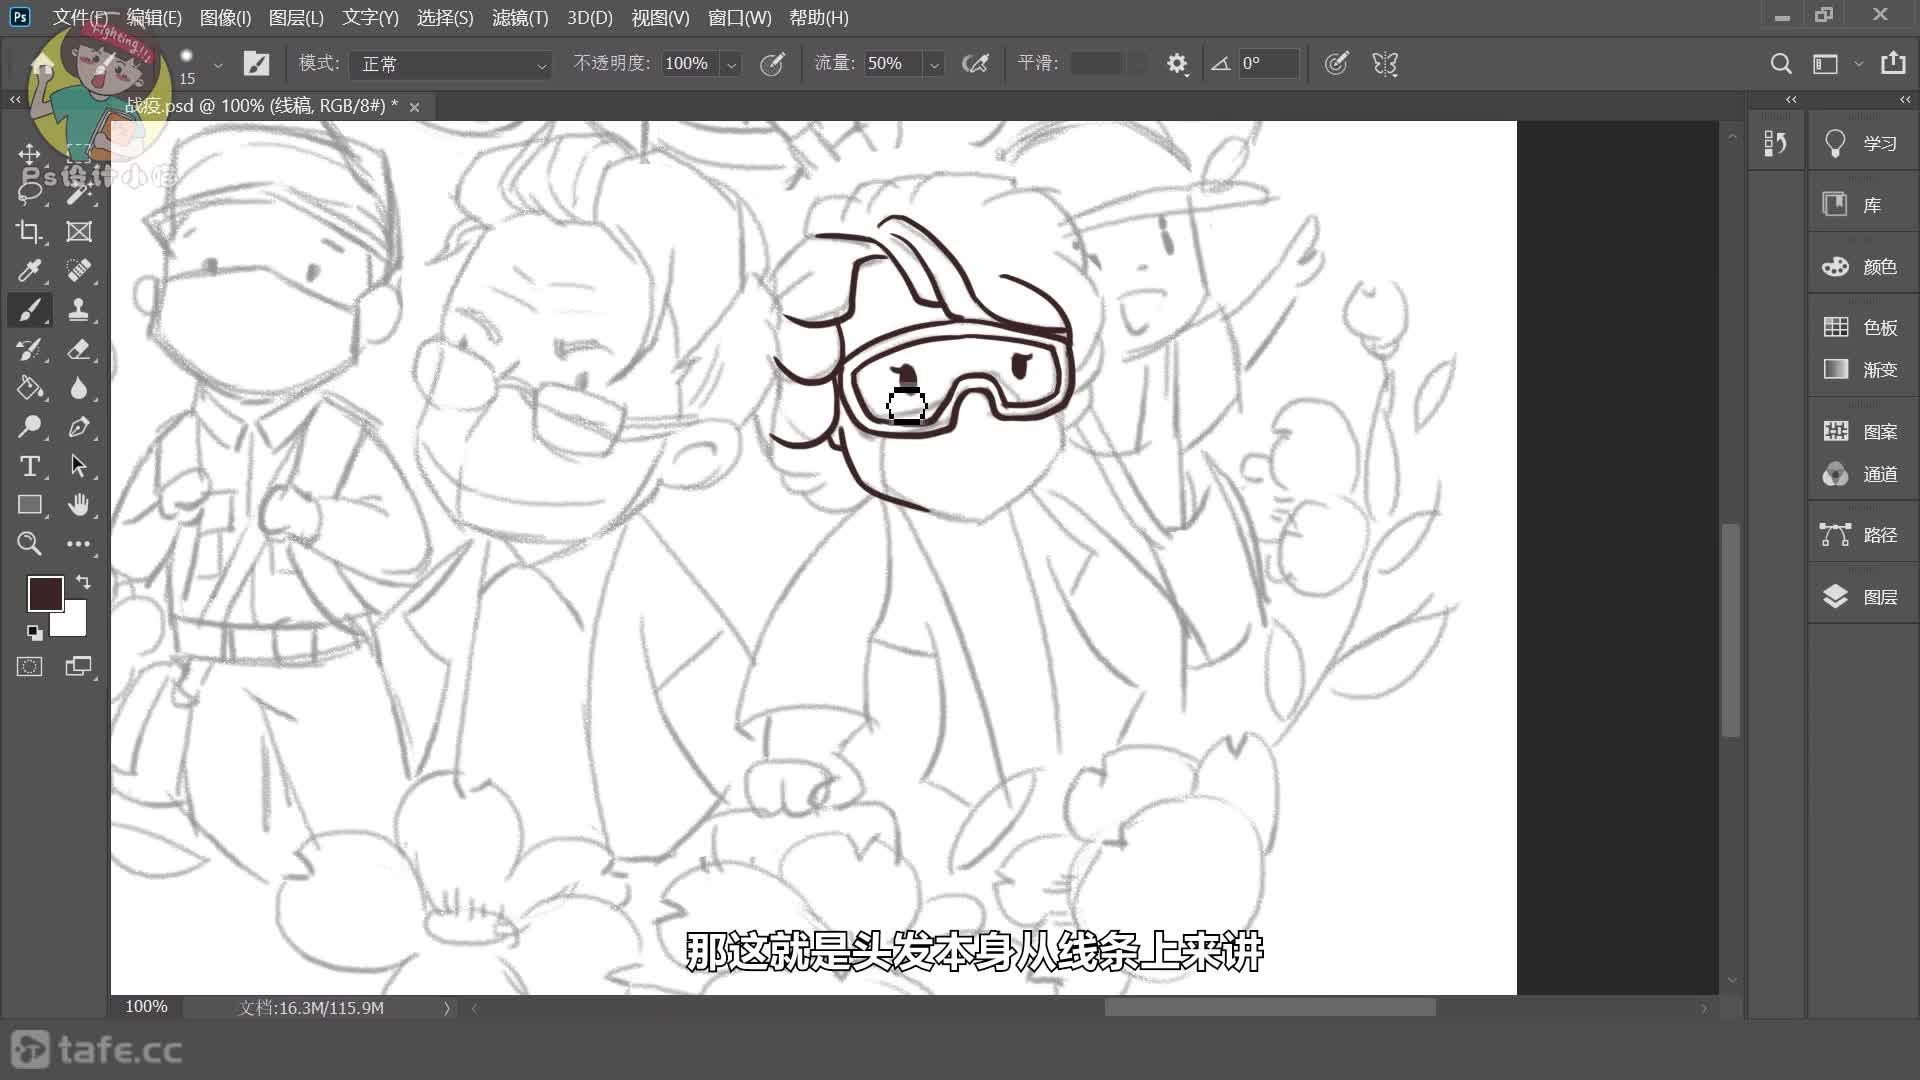The height and width of the screenshot is (1080, 1920).
Task: Open the Edit Toolbar three-dots menu
Action: pyautogui.click(x=79, y=544)
